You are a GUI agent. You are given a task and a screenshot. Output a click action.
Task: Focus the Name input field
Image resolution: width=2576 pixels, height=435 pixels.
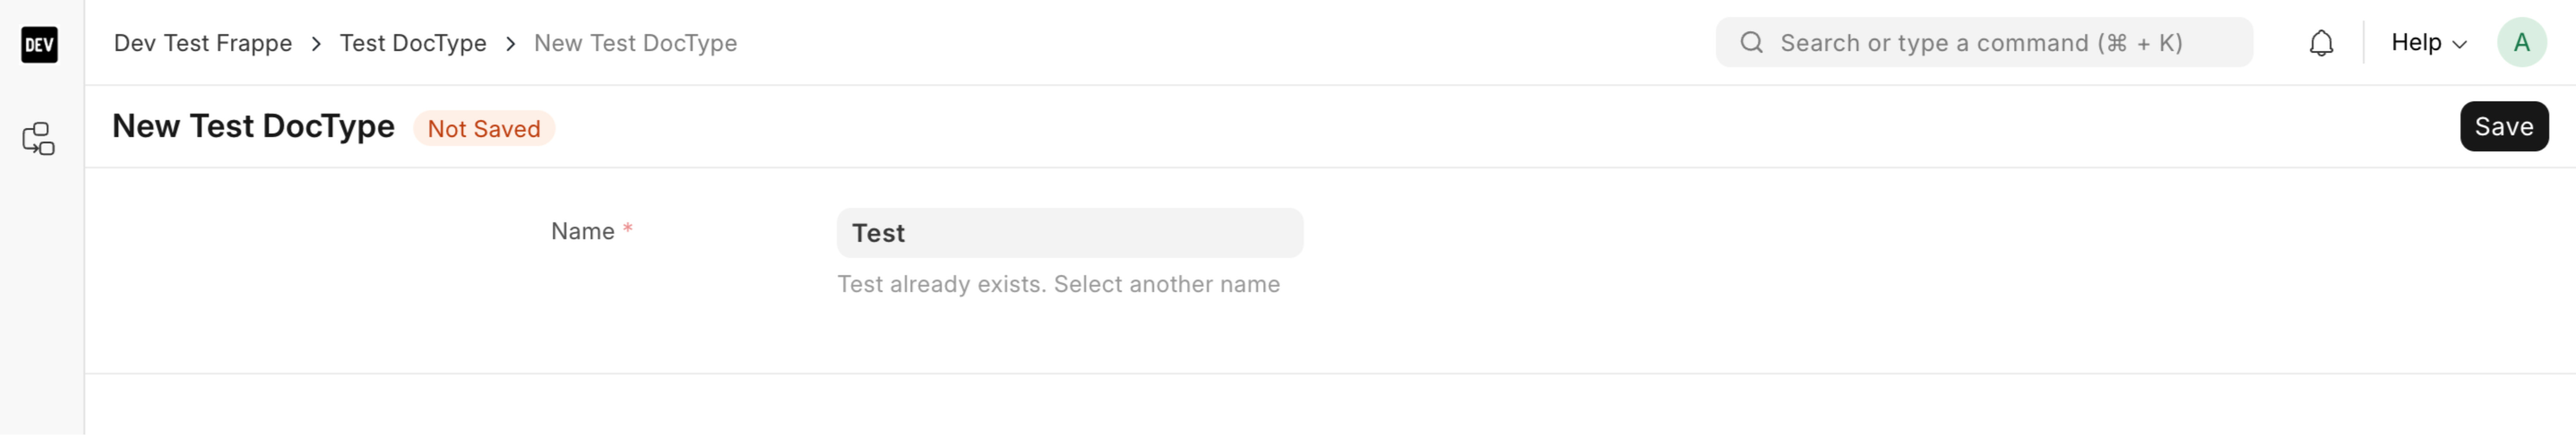tap(1070, 232)
